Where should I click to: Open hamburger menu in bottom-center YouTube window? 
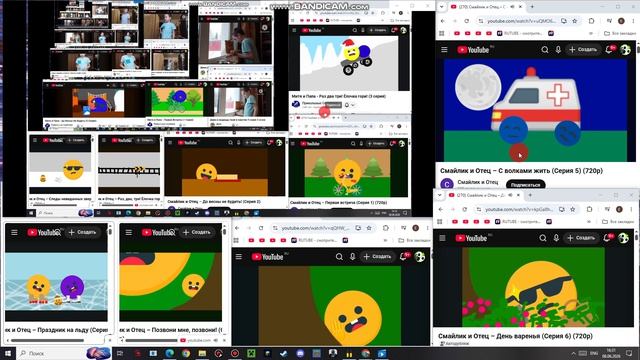239,257
